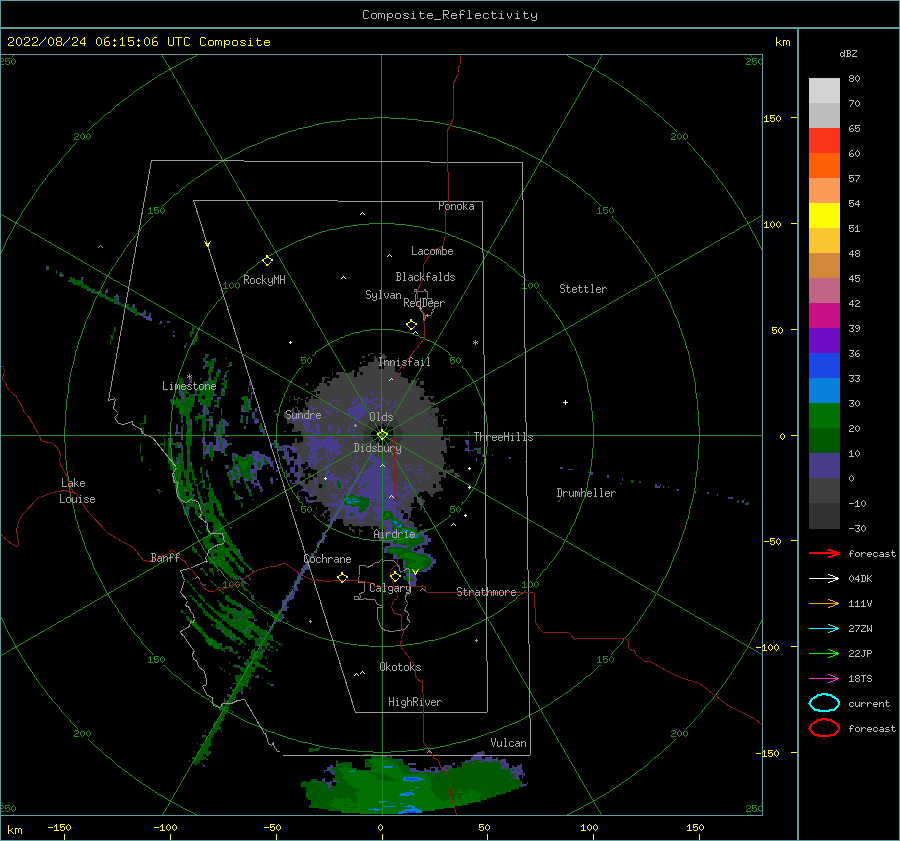Select the Strathmore label
The height and width of the screenshot is (841, 900).
pyautogui.click(x=486, y=592)
